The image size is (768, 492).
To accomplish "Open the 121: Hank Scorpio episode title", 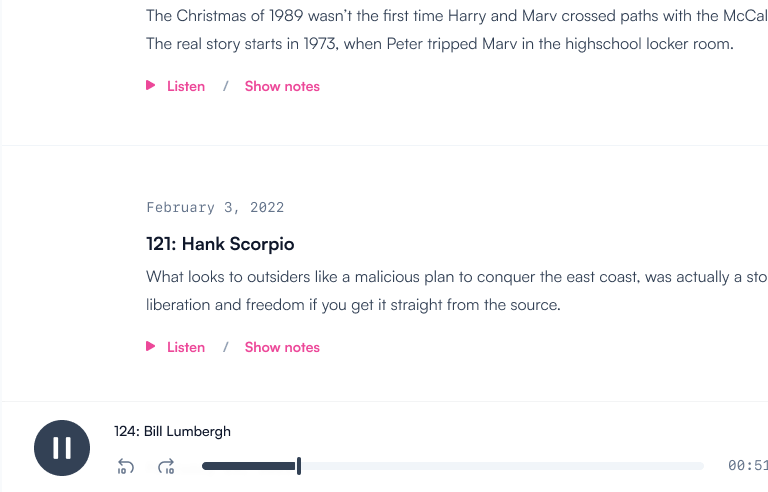I will 220,244.
